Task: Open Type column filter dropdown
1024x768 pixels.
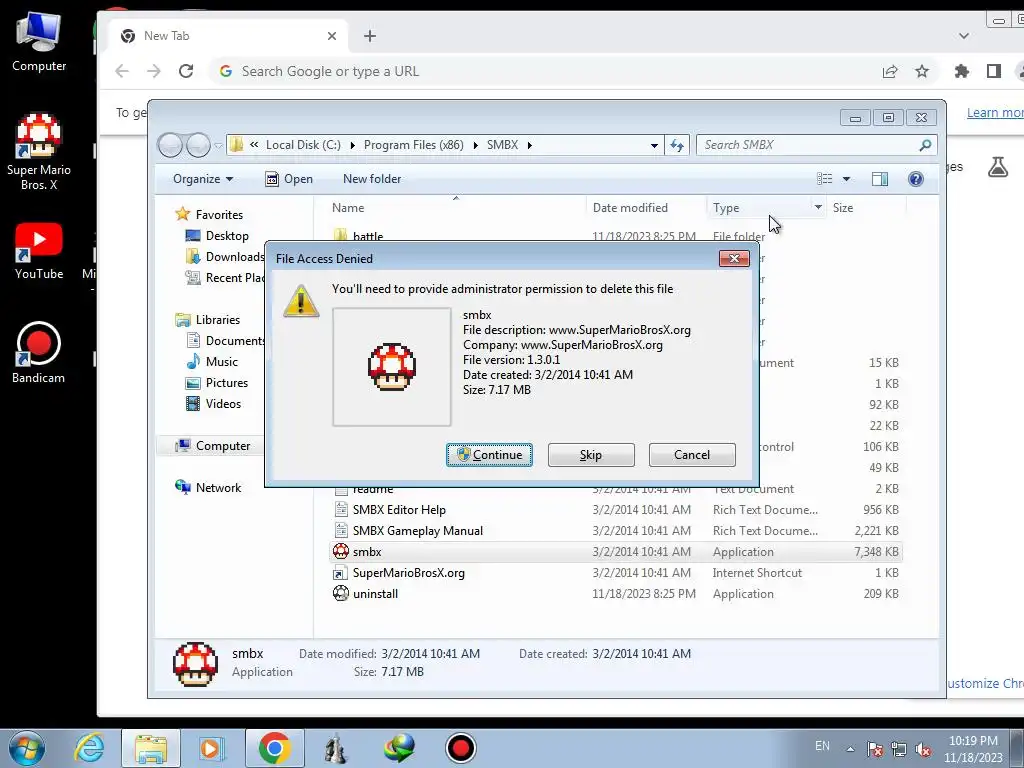Action: pyautogui.click(x=818, y=208)
